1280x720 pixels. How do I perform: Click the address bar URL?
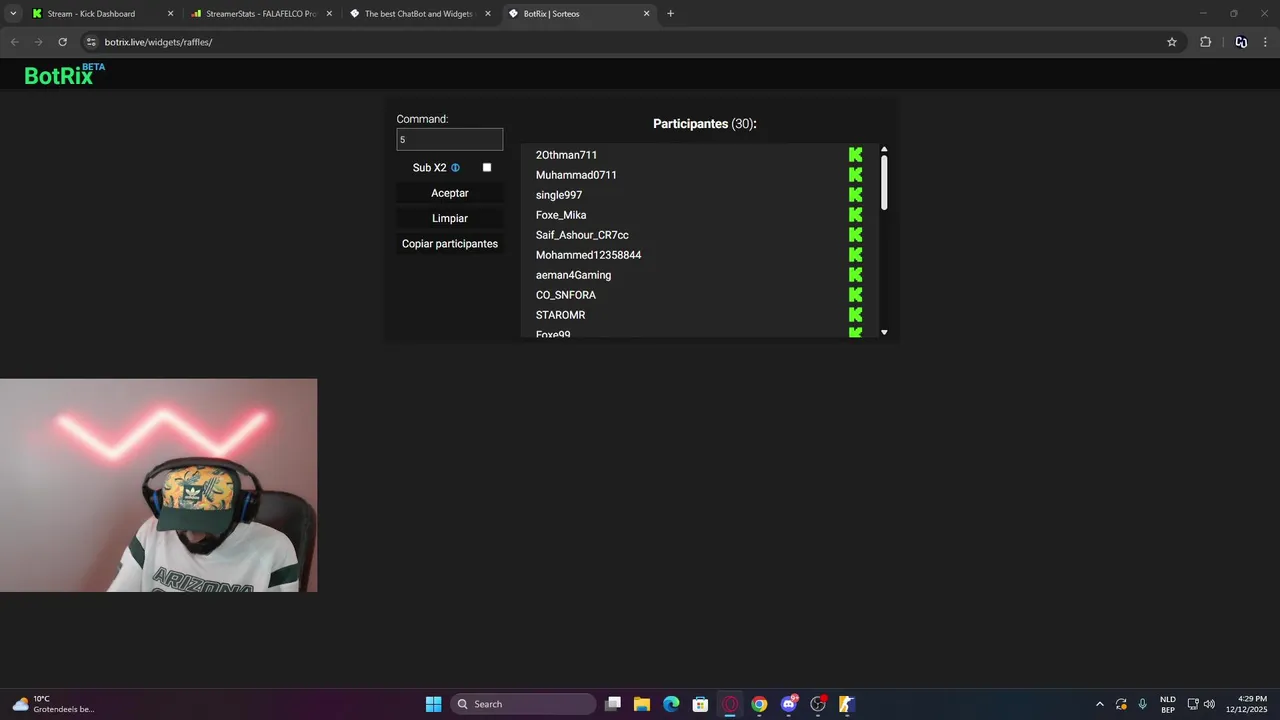pos(158,42)
